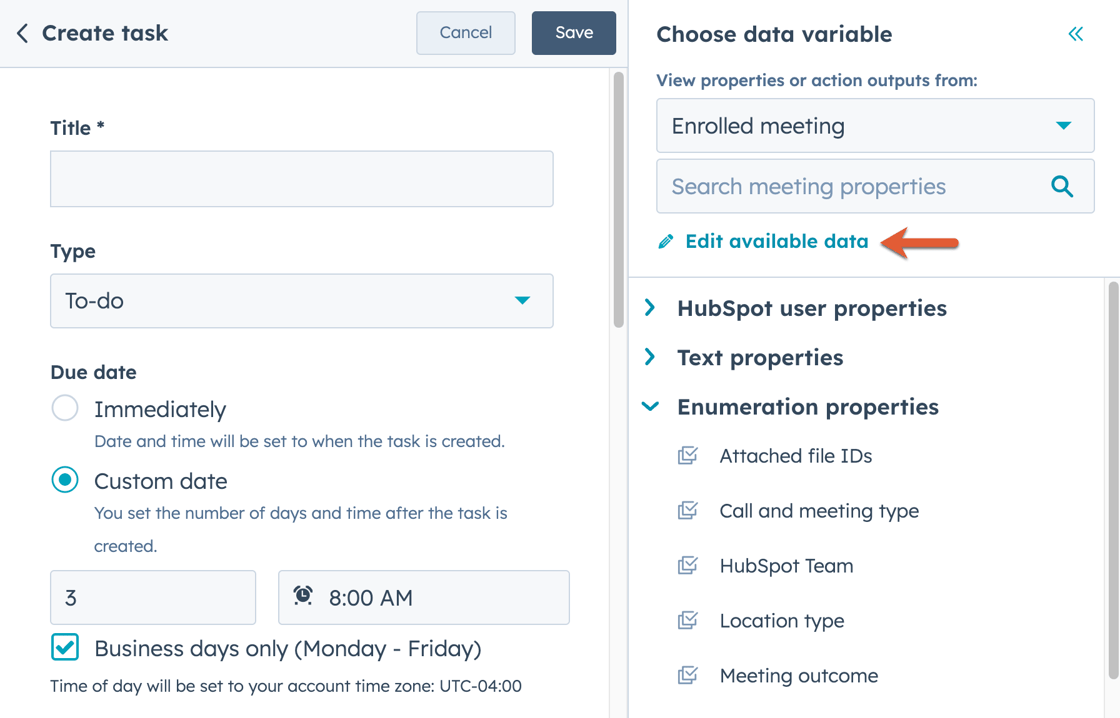The image size is (1120, 718).
Task: Click the Title input field
Action: coord(302,179)
